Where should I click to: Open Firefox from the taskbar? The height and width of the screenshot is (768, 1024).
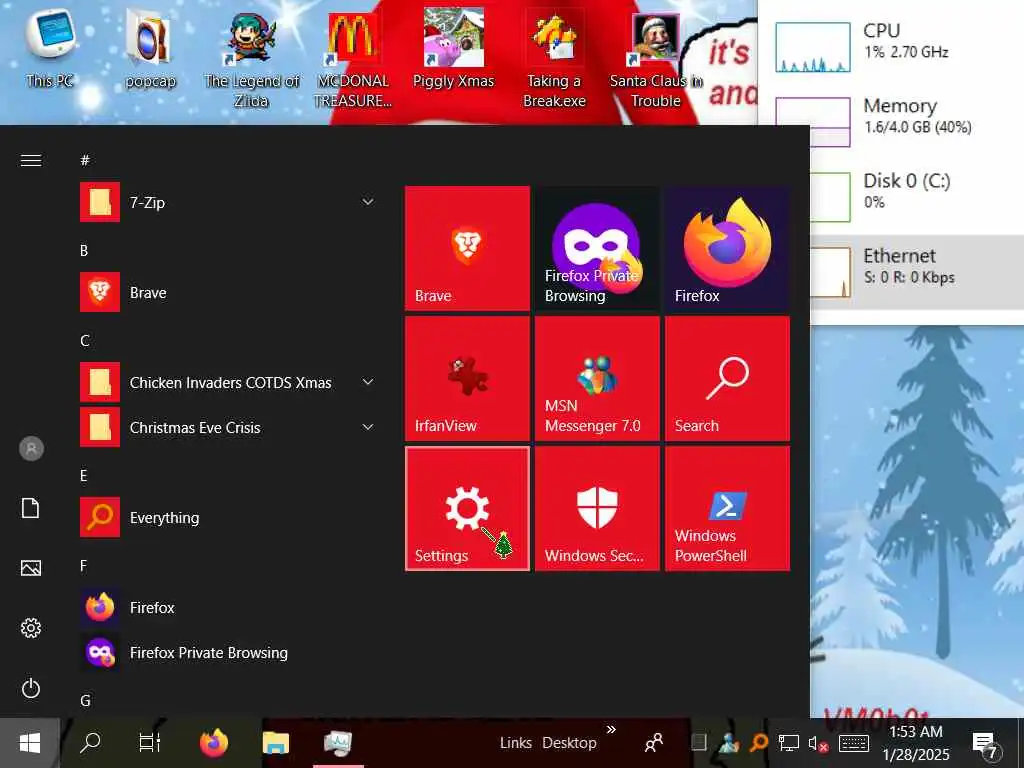pyautogui.click(x=214, y=743)
